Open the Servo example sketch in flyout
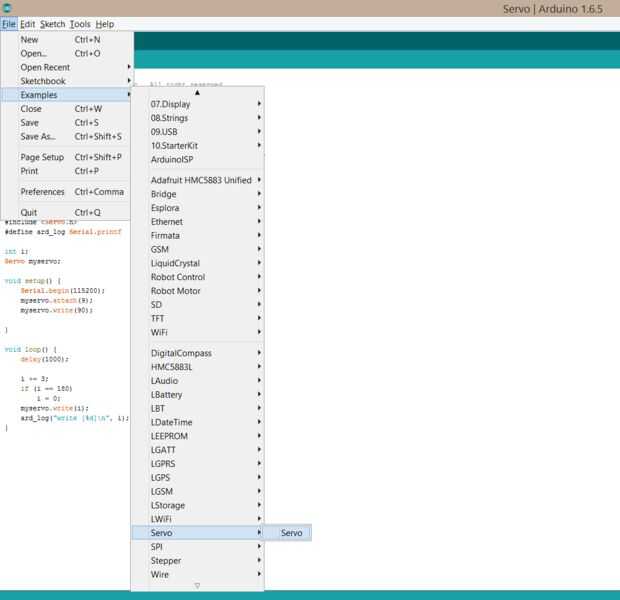 [287, 533]
